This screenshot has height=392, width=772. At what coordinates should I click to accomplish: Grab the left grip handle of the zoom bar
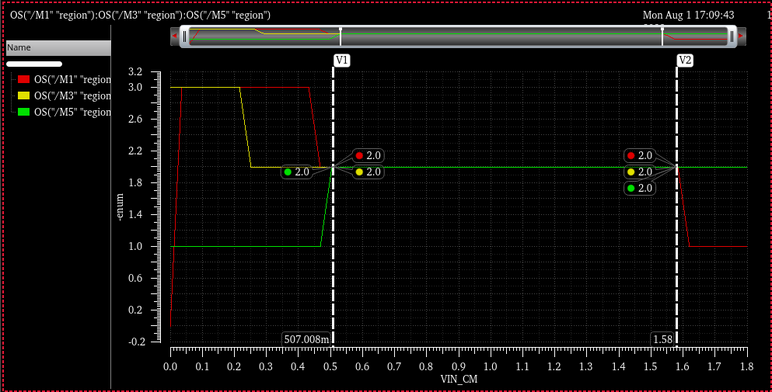click(185, 36)
